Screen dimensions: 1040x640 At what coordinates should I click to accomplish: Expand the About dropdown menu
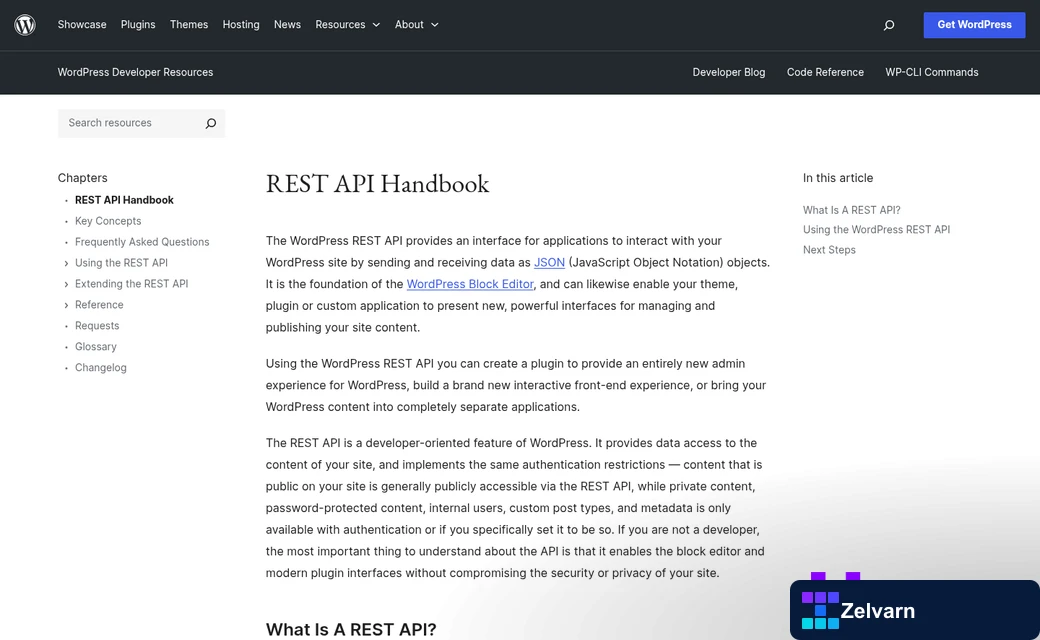point(417,25)
